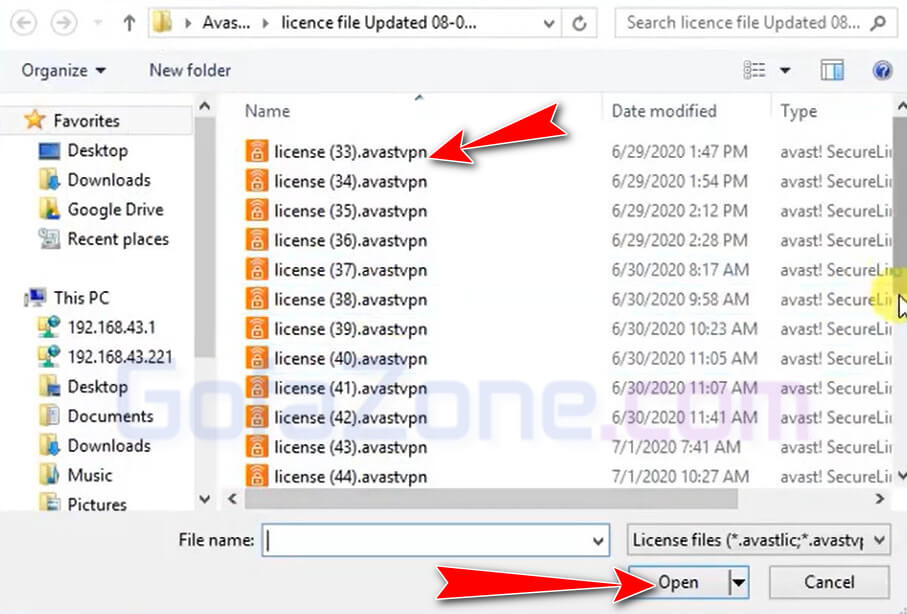The width and height of the screenshot is (907, 614).
Task: Open the Help question mark icon
Action: click(x=882, y=70)
